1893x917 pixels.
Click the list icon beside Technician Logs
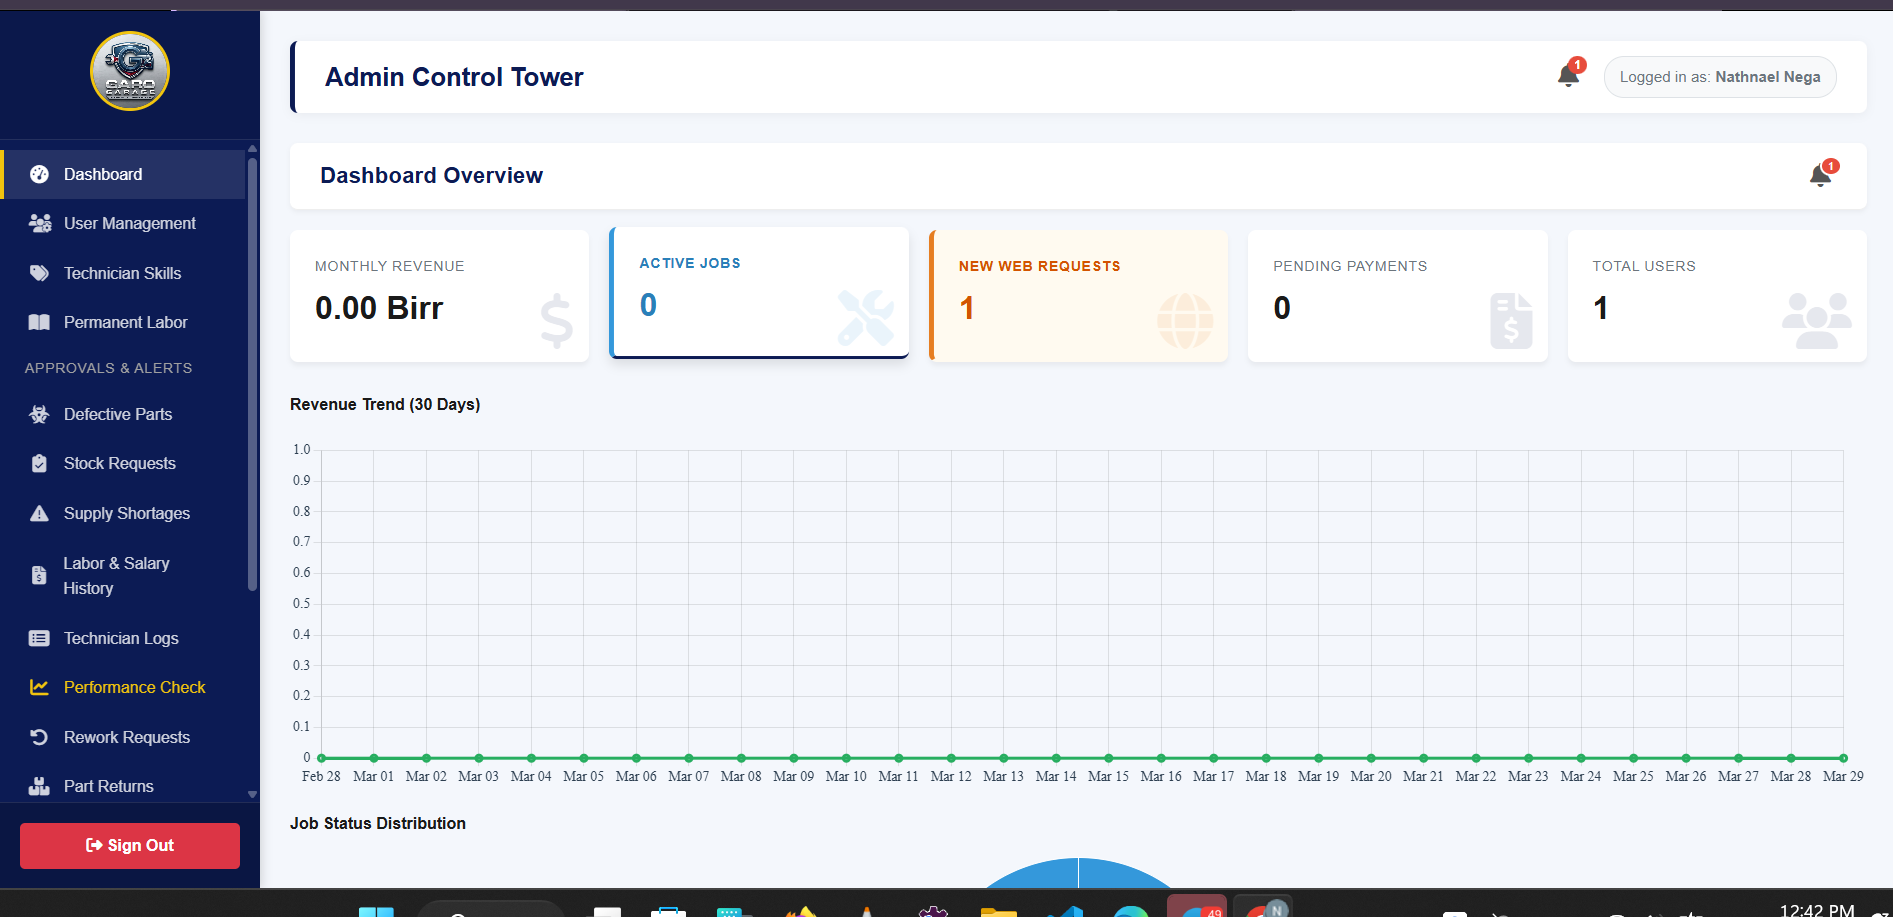pyautogui.click(x=39, y=638)
